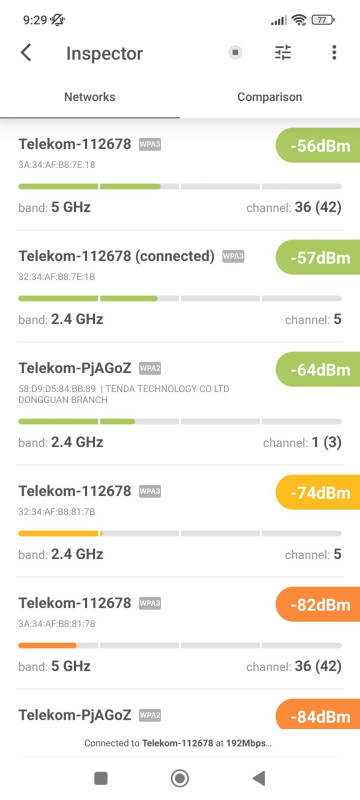
Task: Click WPA3 tag on first Telekom-112678
Action: click(x=150, y=144)
